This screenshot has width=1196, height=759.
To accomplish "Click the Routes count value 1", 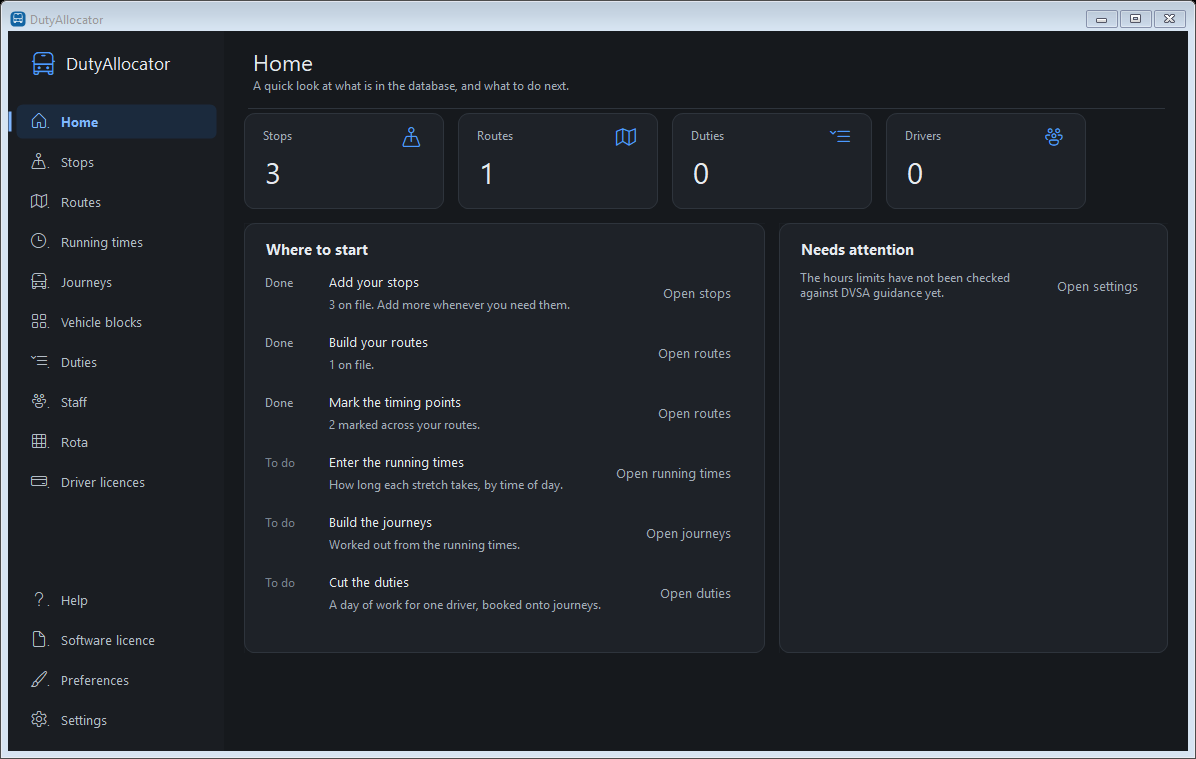I will click(x=487, y=174).
